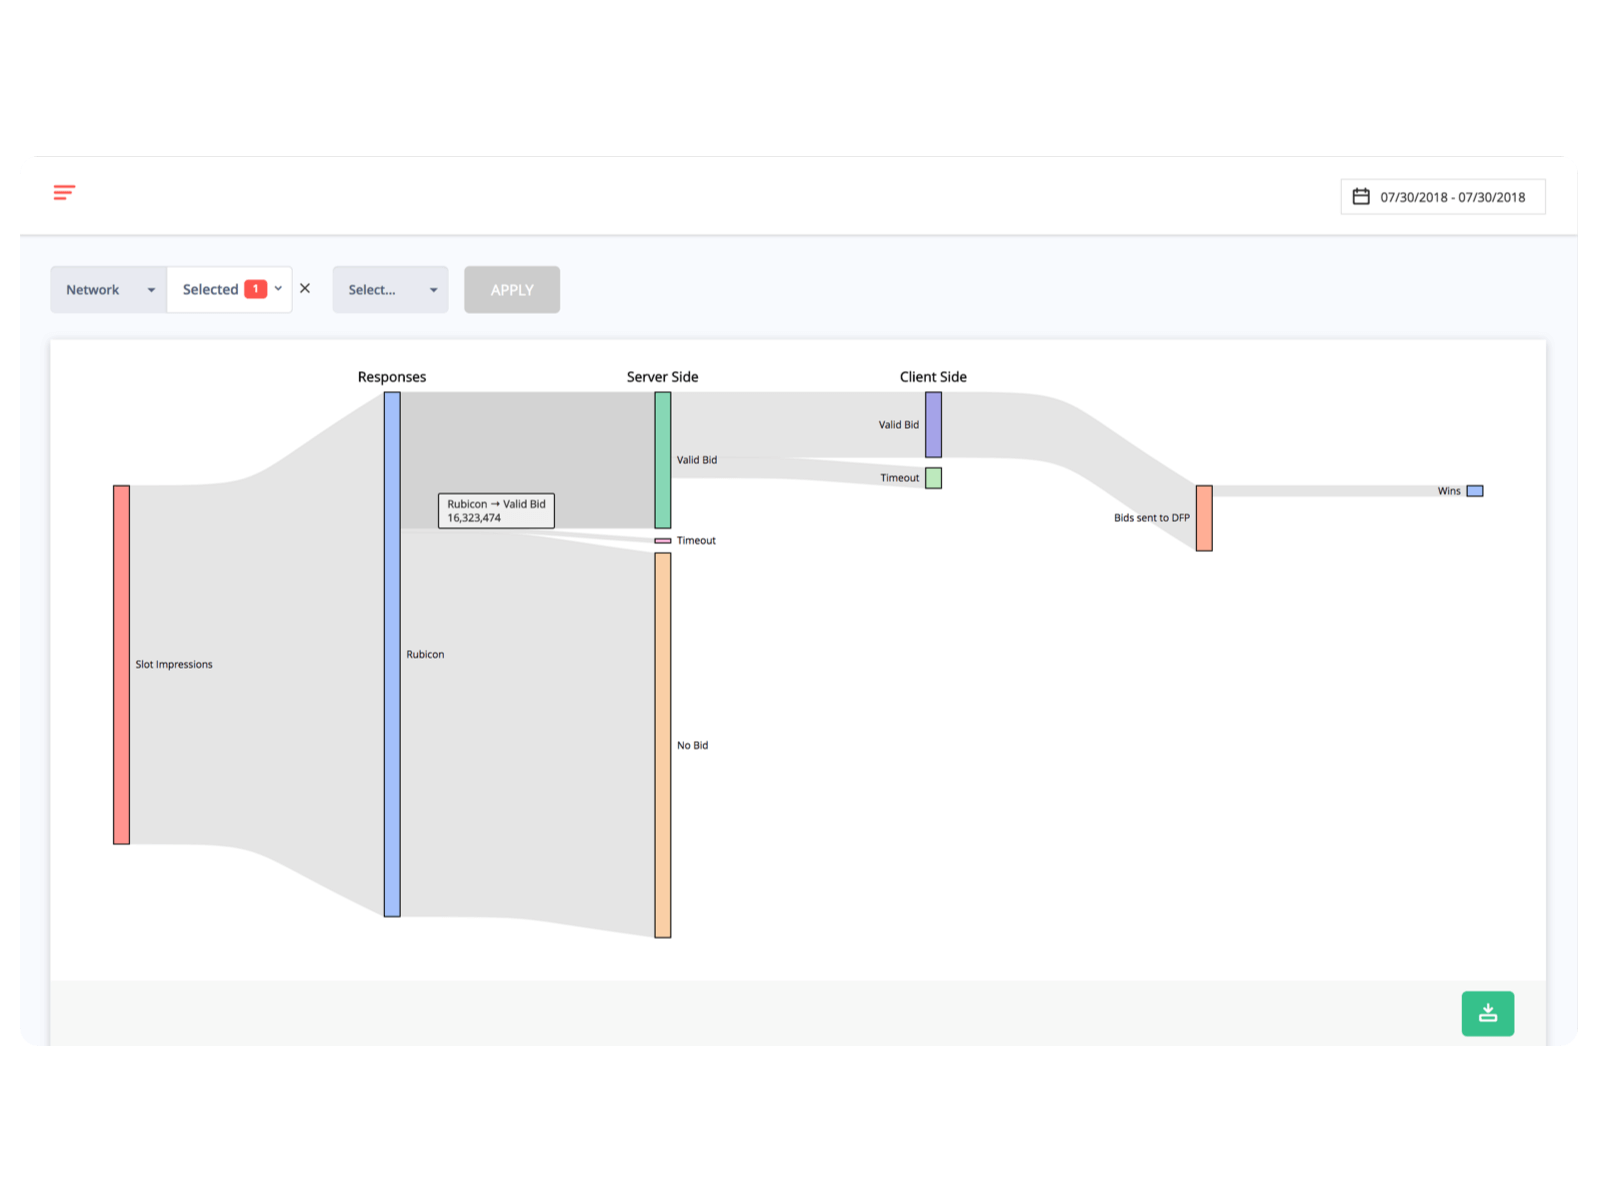Screen dimensions: 1598x1202
Task: Expand the Network filter dropdown
Action: tap(109, 290)
